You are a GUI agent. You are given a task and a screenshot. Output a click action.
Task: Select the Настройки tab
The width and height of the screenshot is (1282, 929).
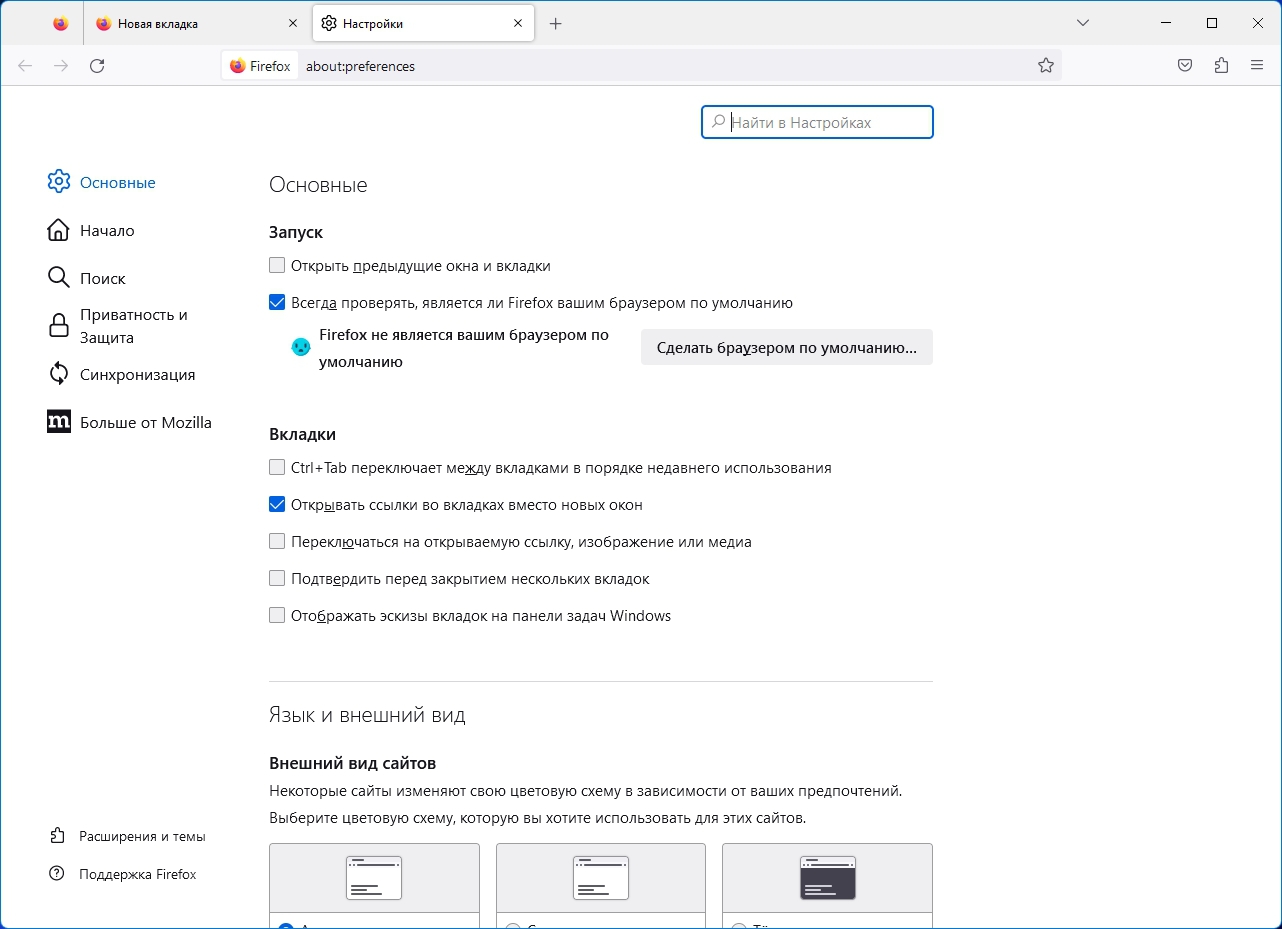[422, 24]
